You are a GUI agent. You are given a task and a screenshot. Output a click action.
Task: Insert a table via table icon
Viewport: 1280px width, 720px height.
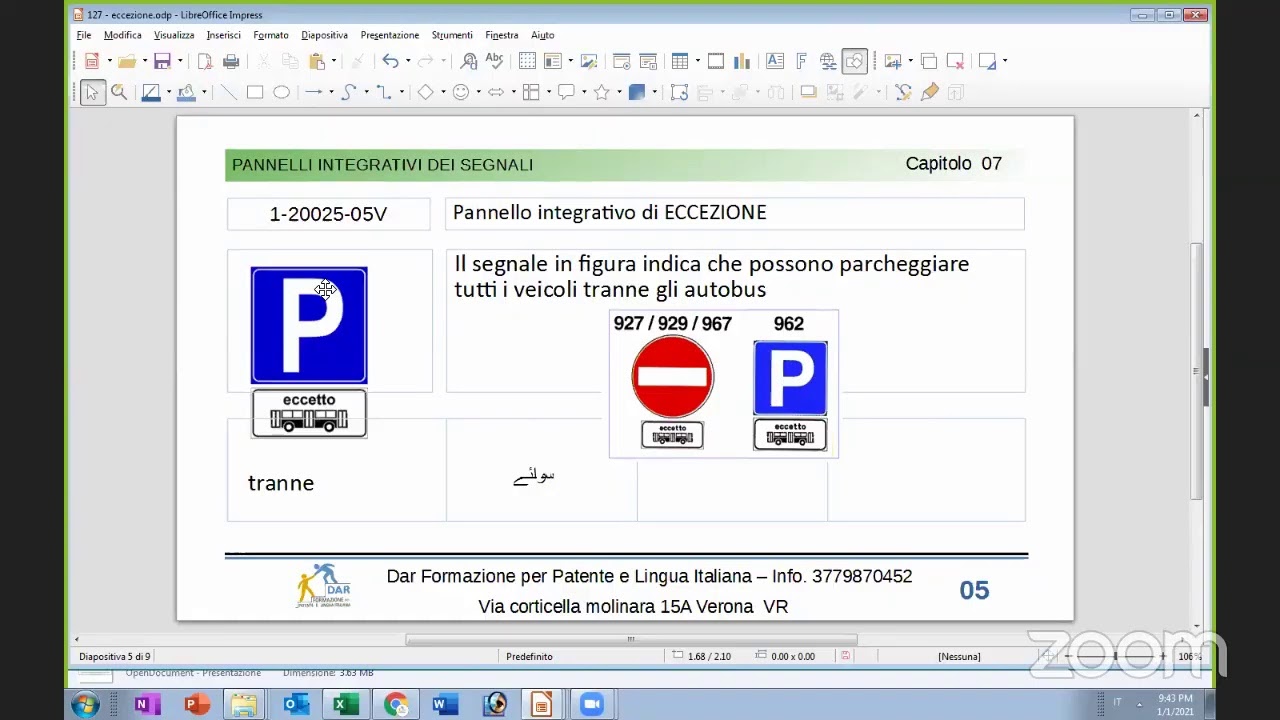click(x=680, y=61)
